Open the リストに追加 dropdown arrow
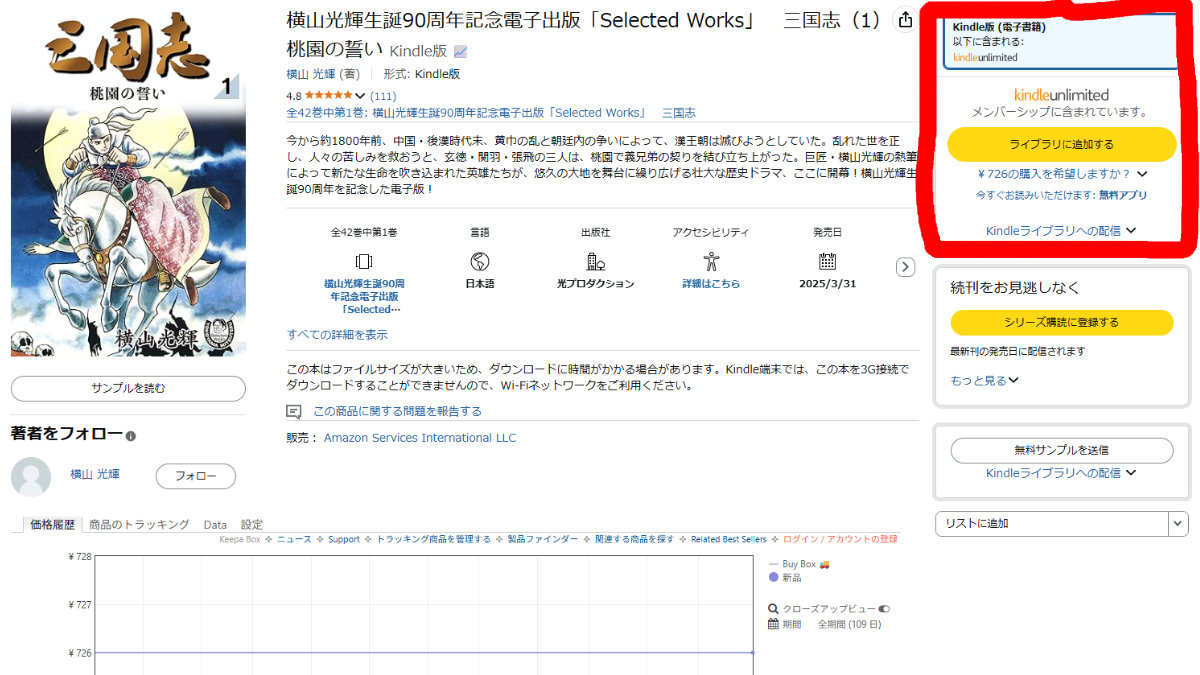The height and width of the screenshot is (675, 1200). pyautogui.click(x=1179, y=523)
